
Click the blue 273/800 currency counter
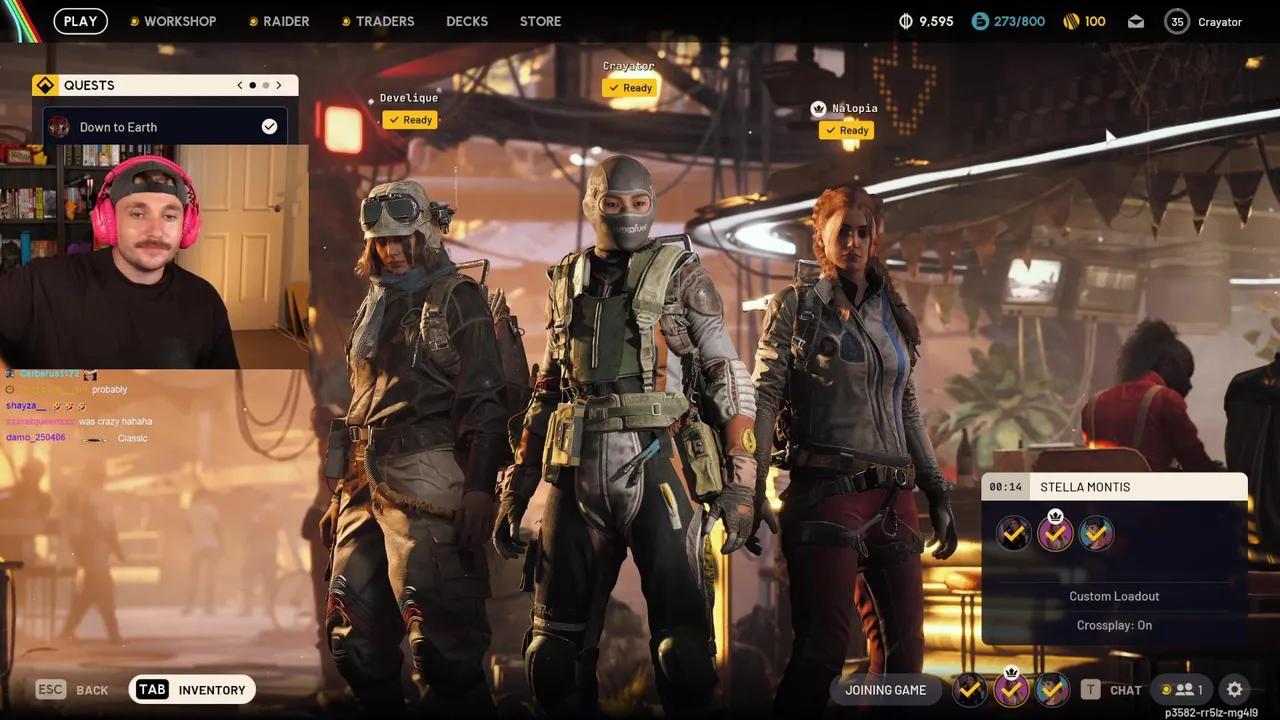pyautogui.click(x=1008, y=21)
